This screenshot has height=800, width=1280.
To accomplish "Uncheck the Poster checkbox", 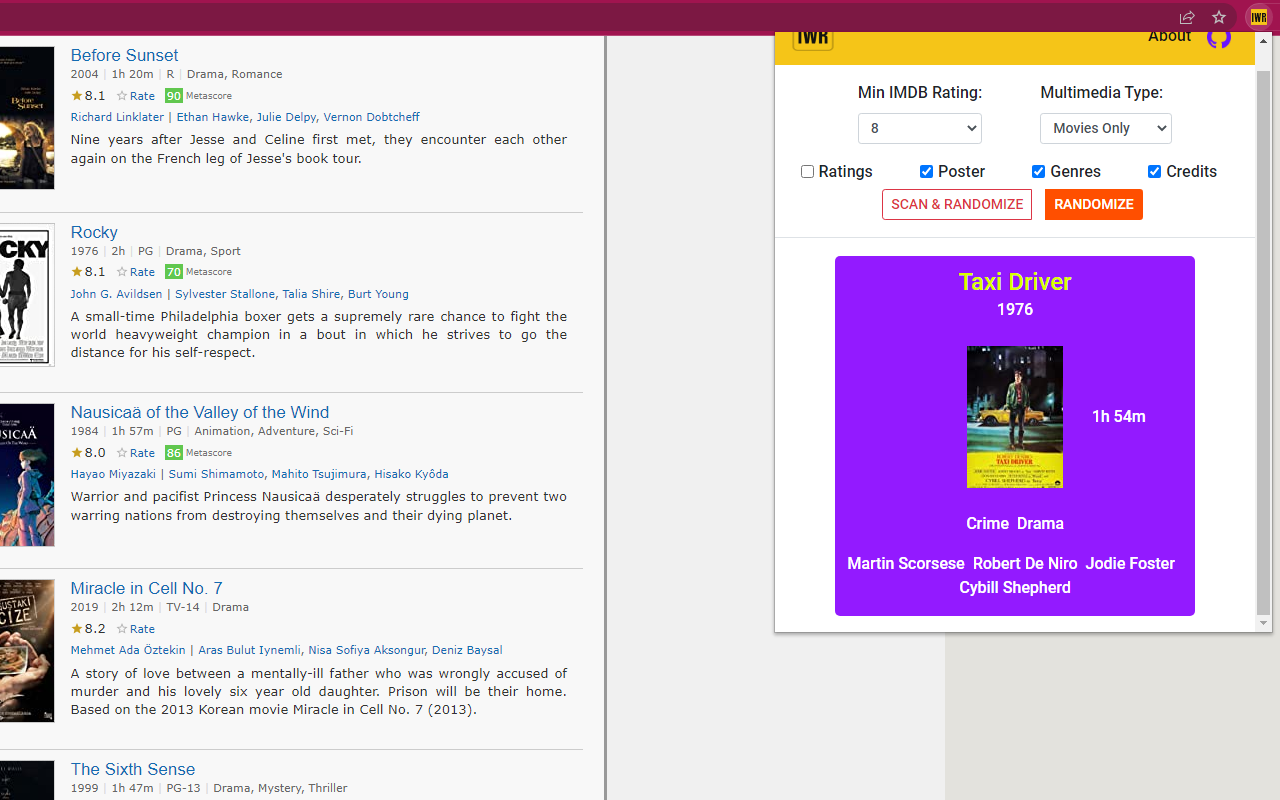I will (927, 172).
